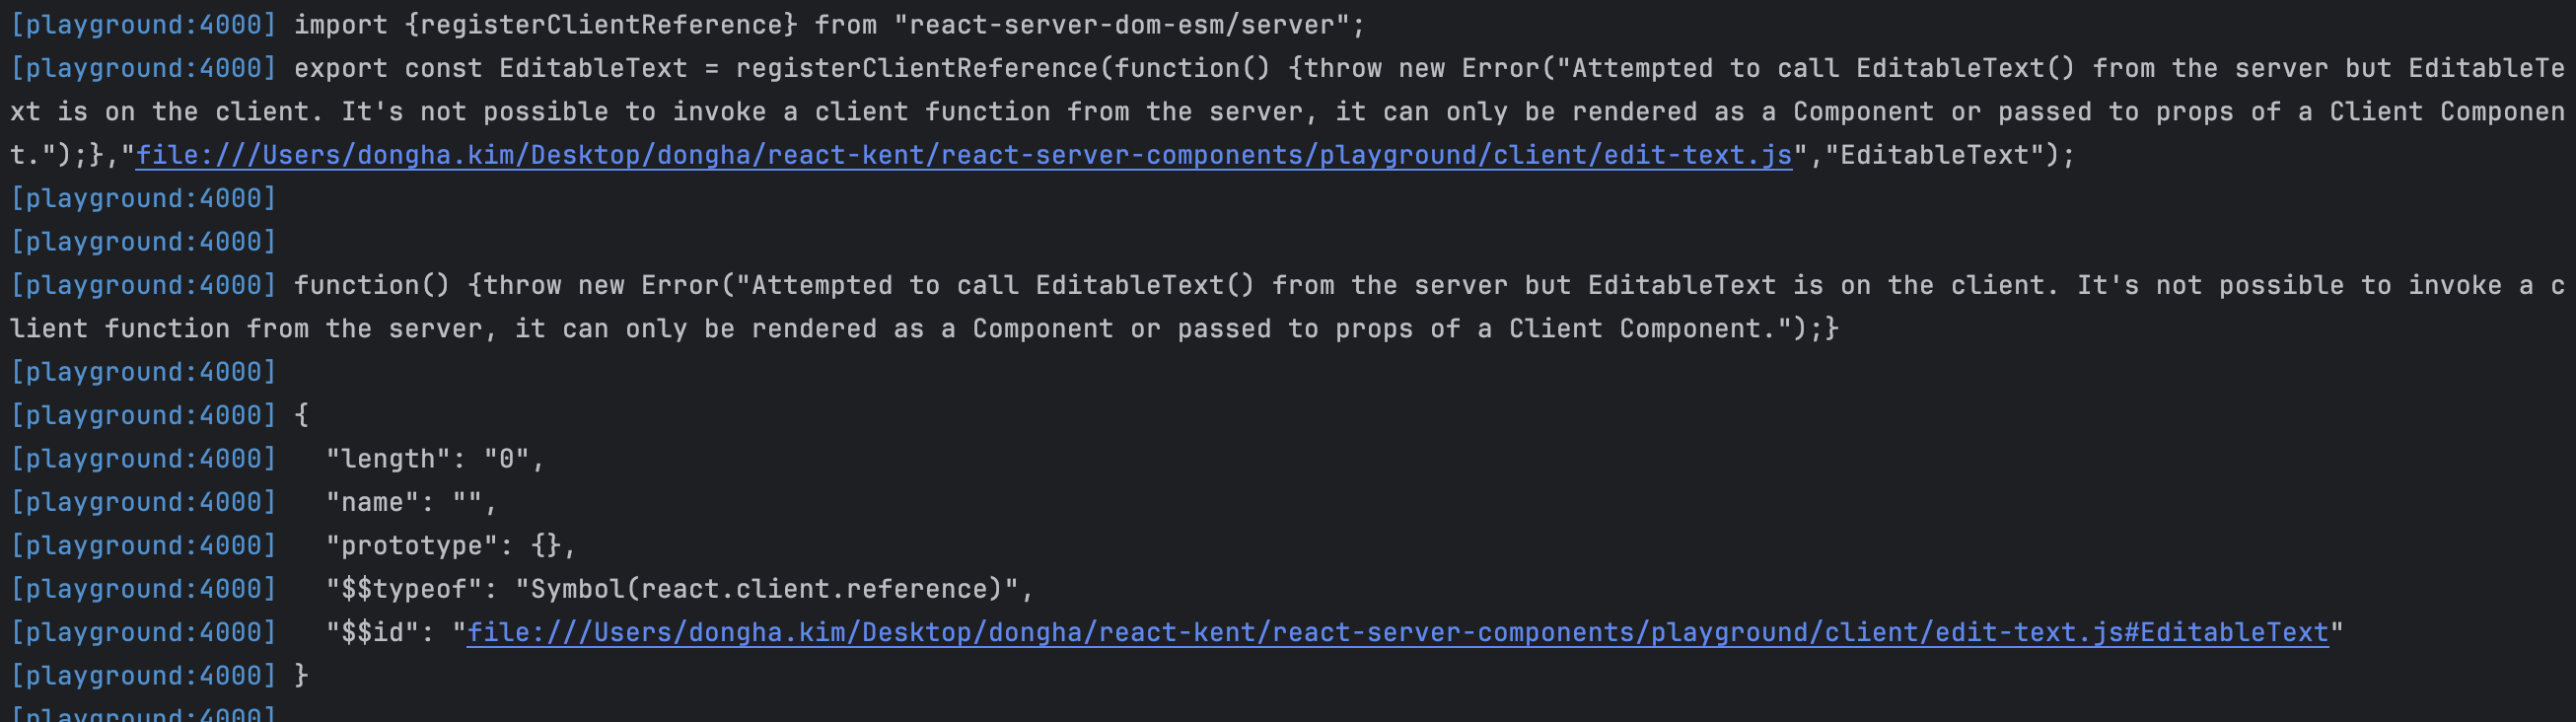The height and width of the screenshot is (722, 2576).
Task: Click the closing brace JSON line
Action: 160,675
